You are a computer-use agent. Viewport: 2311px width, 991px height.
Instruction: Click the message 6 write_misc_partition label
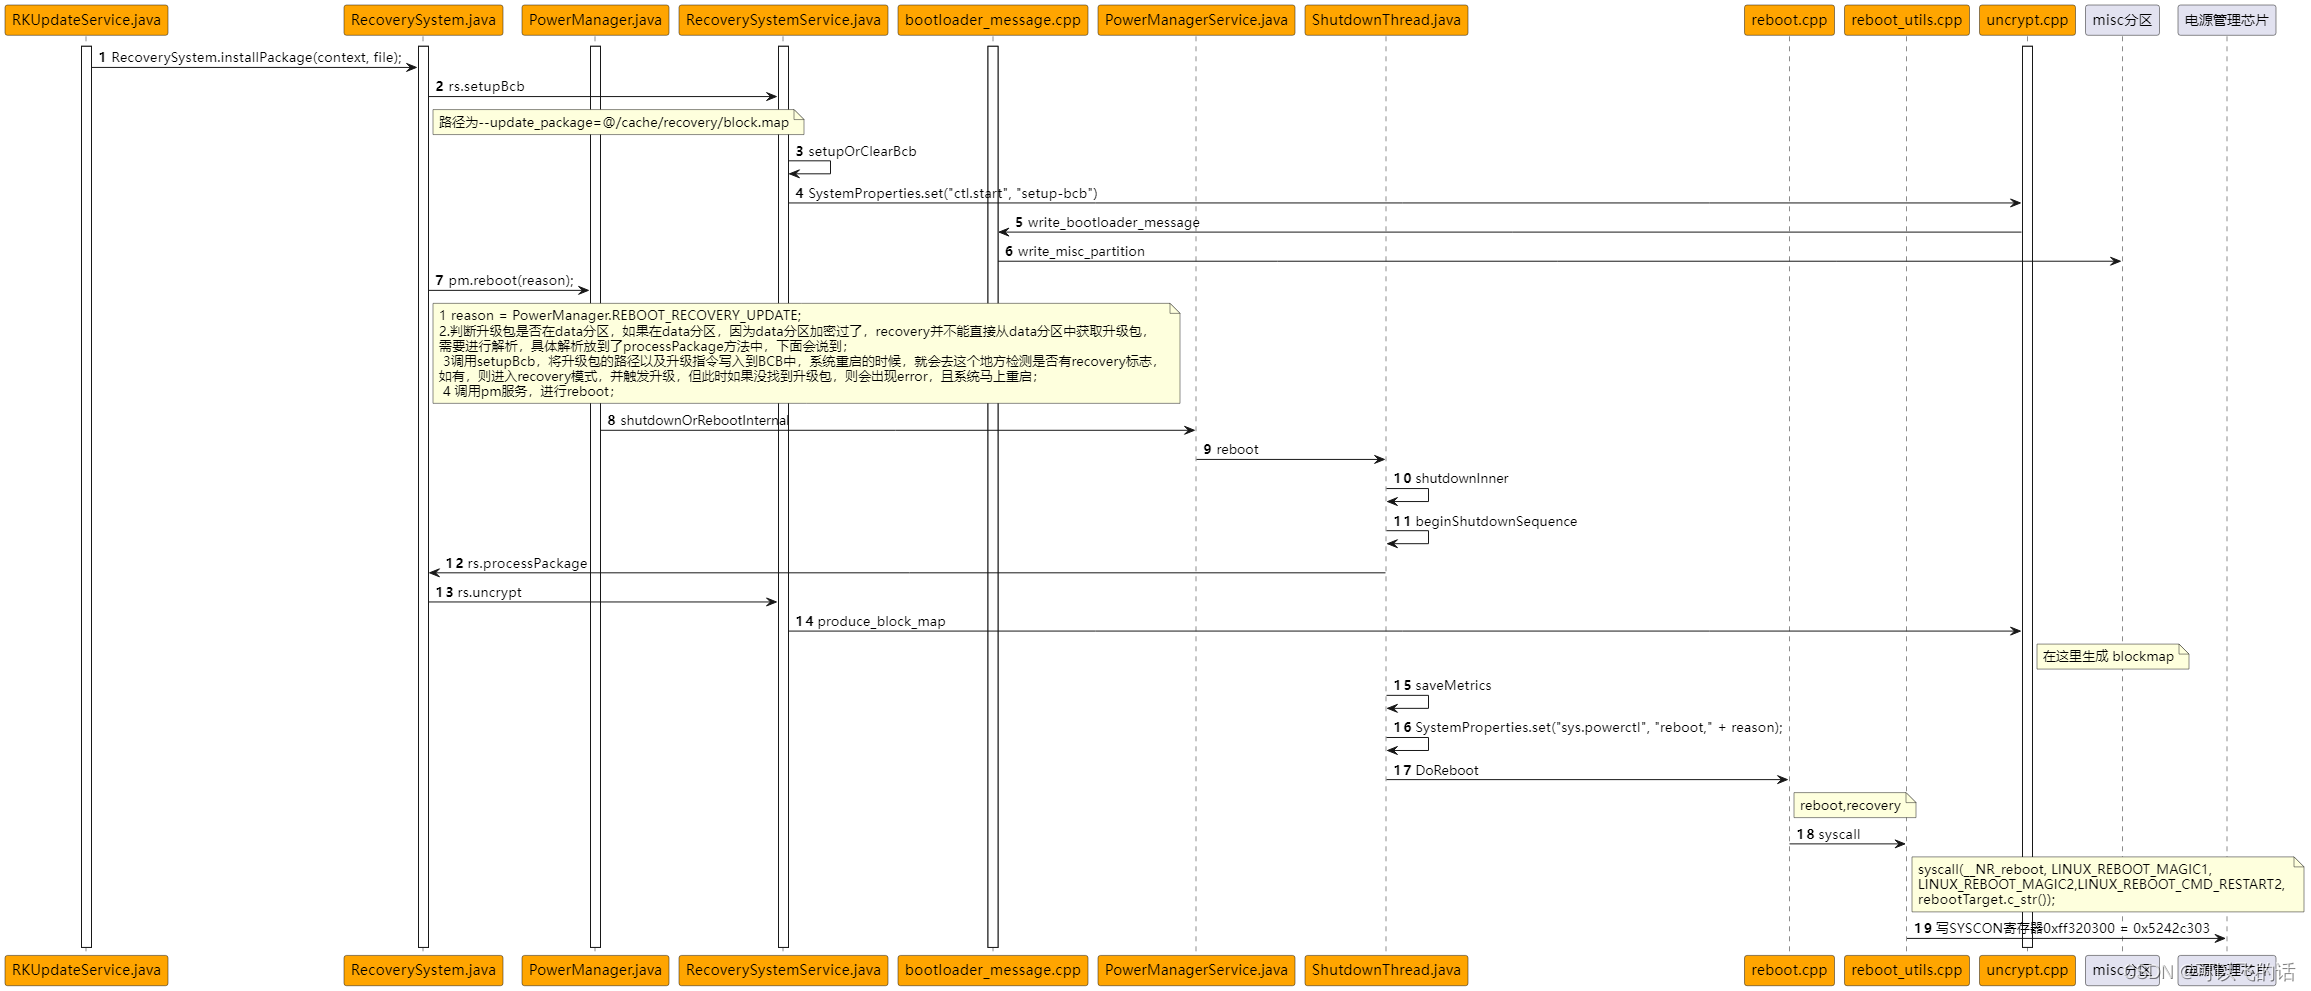coord(1075,251)
